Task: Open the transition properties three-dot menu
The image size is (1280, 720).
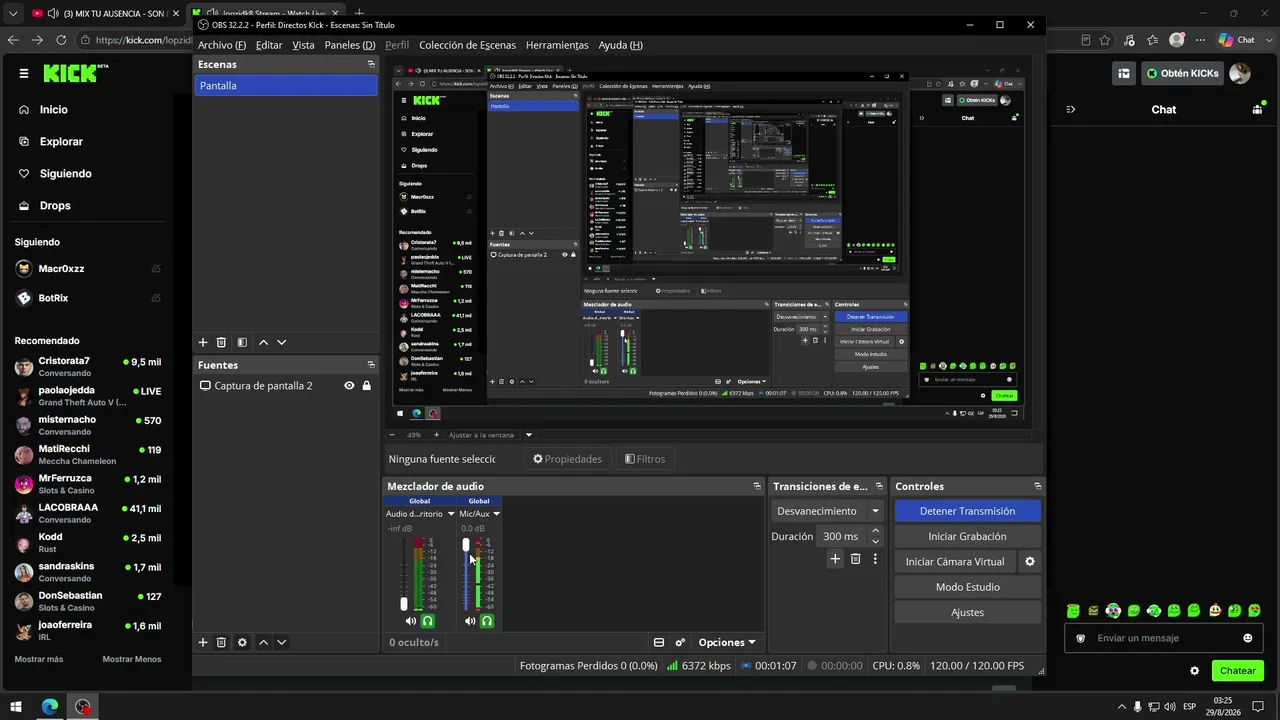Action: [x=875, y=559]
